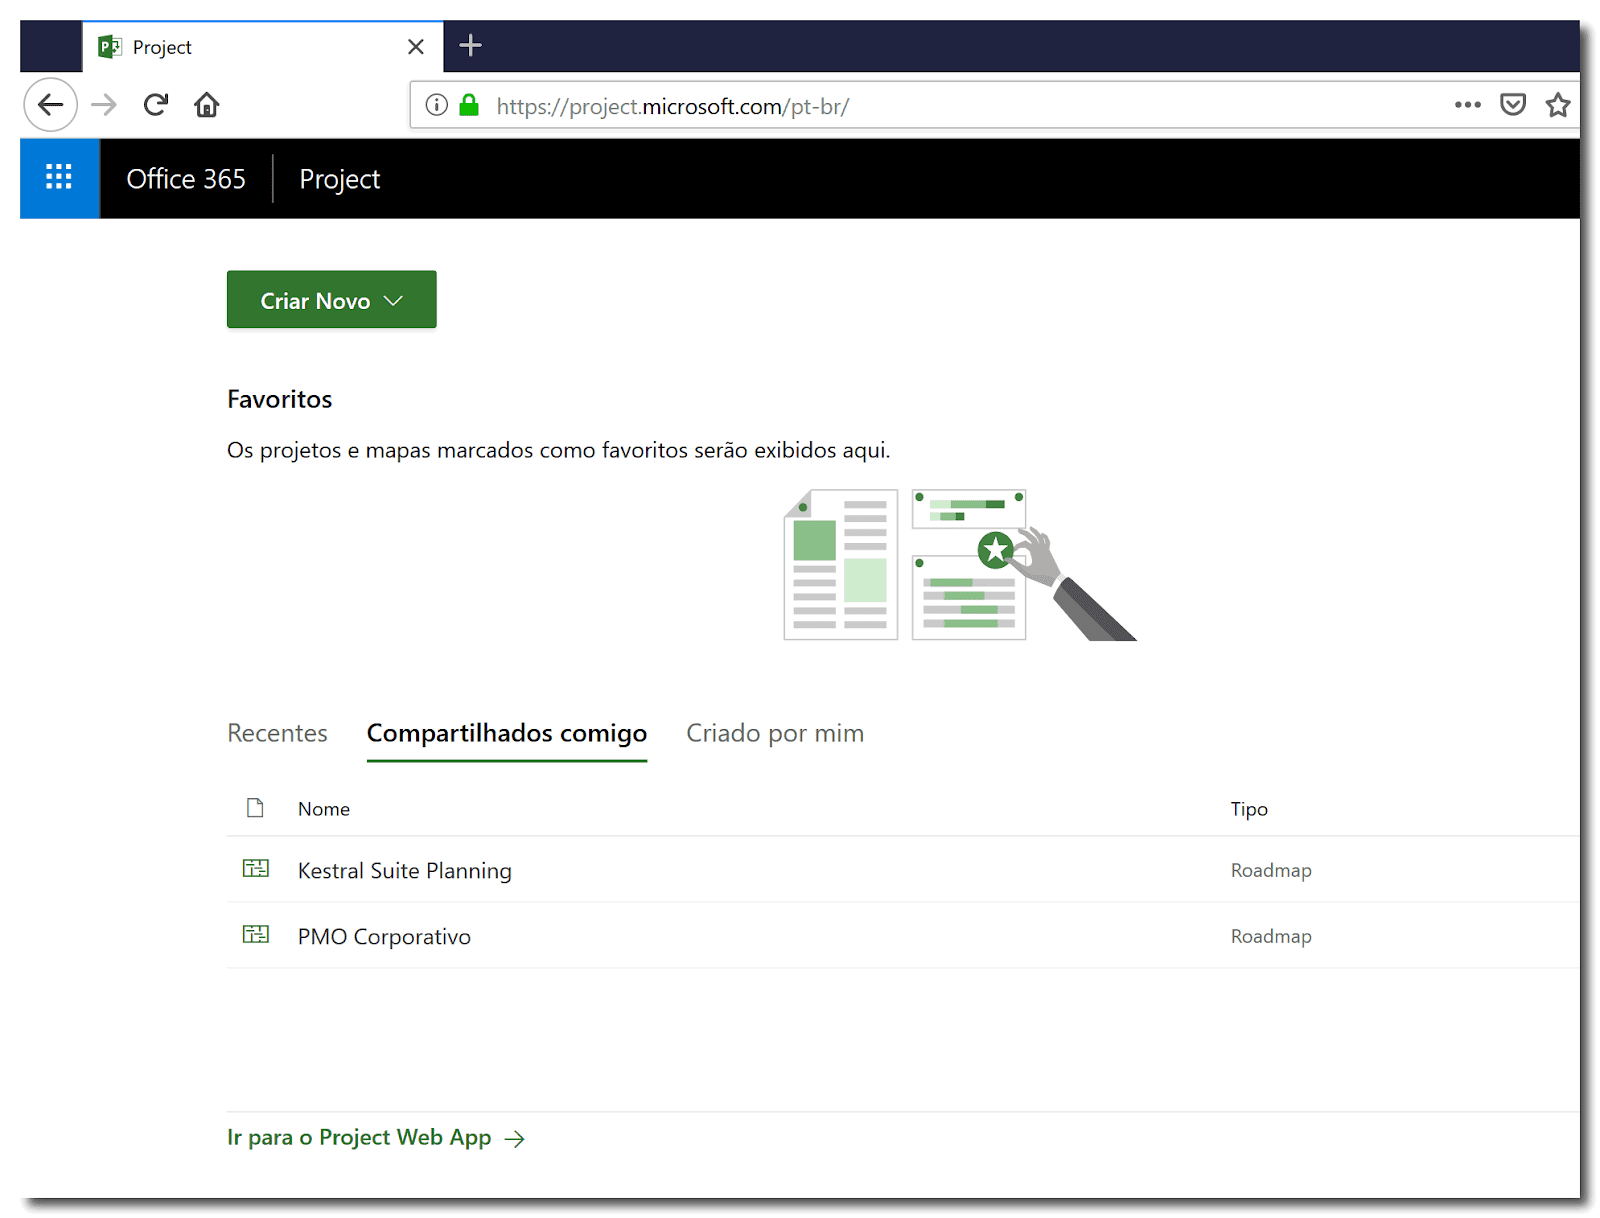Expand the Ir para o Project Web App arrow
Image resolution: width=1600 pixels, height=1218 pixels.
click(x=516, y=1138)
